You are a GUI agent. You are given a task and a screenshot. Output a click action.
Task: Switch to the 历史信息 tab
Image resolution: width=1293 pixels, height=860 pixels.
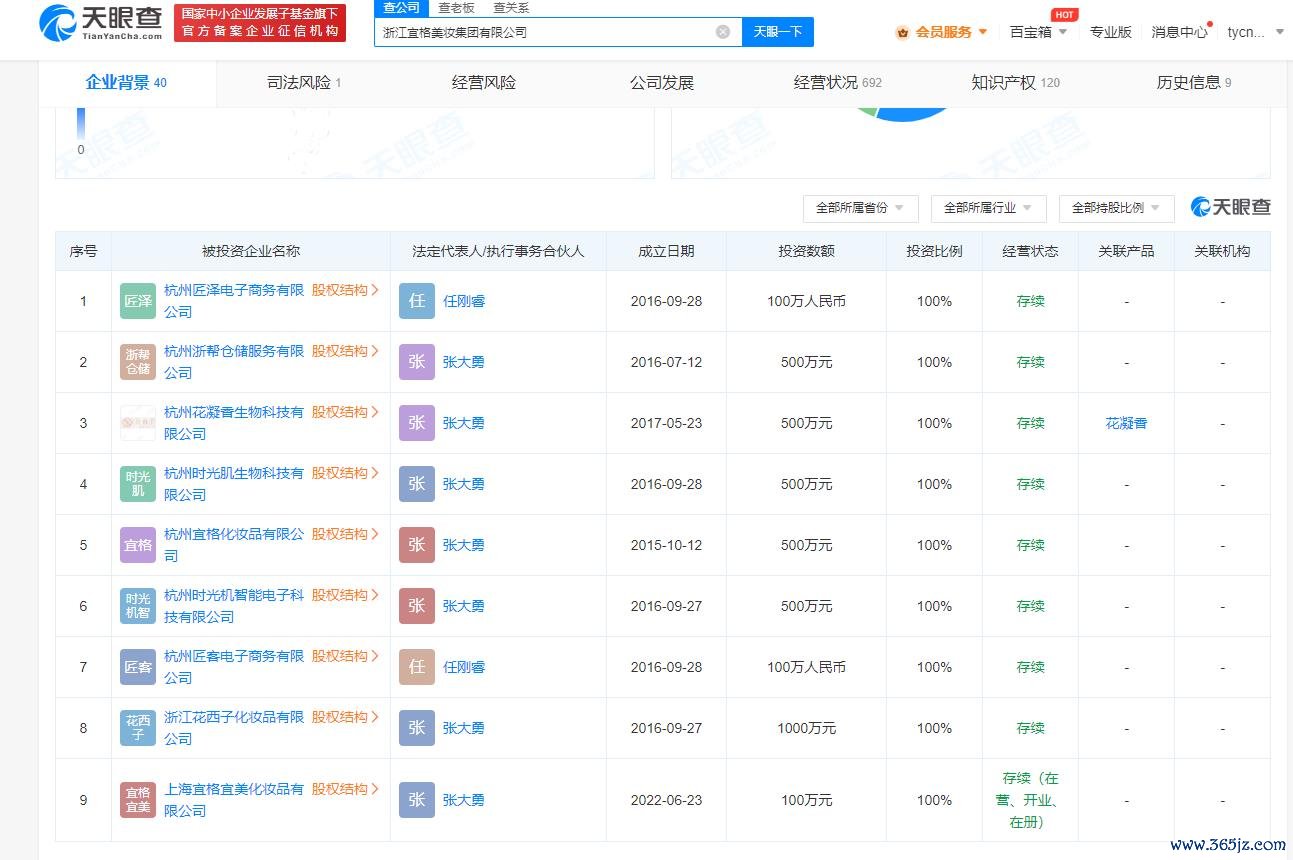click(1194, 83)
